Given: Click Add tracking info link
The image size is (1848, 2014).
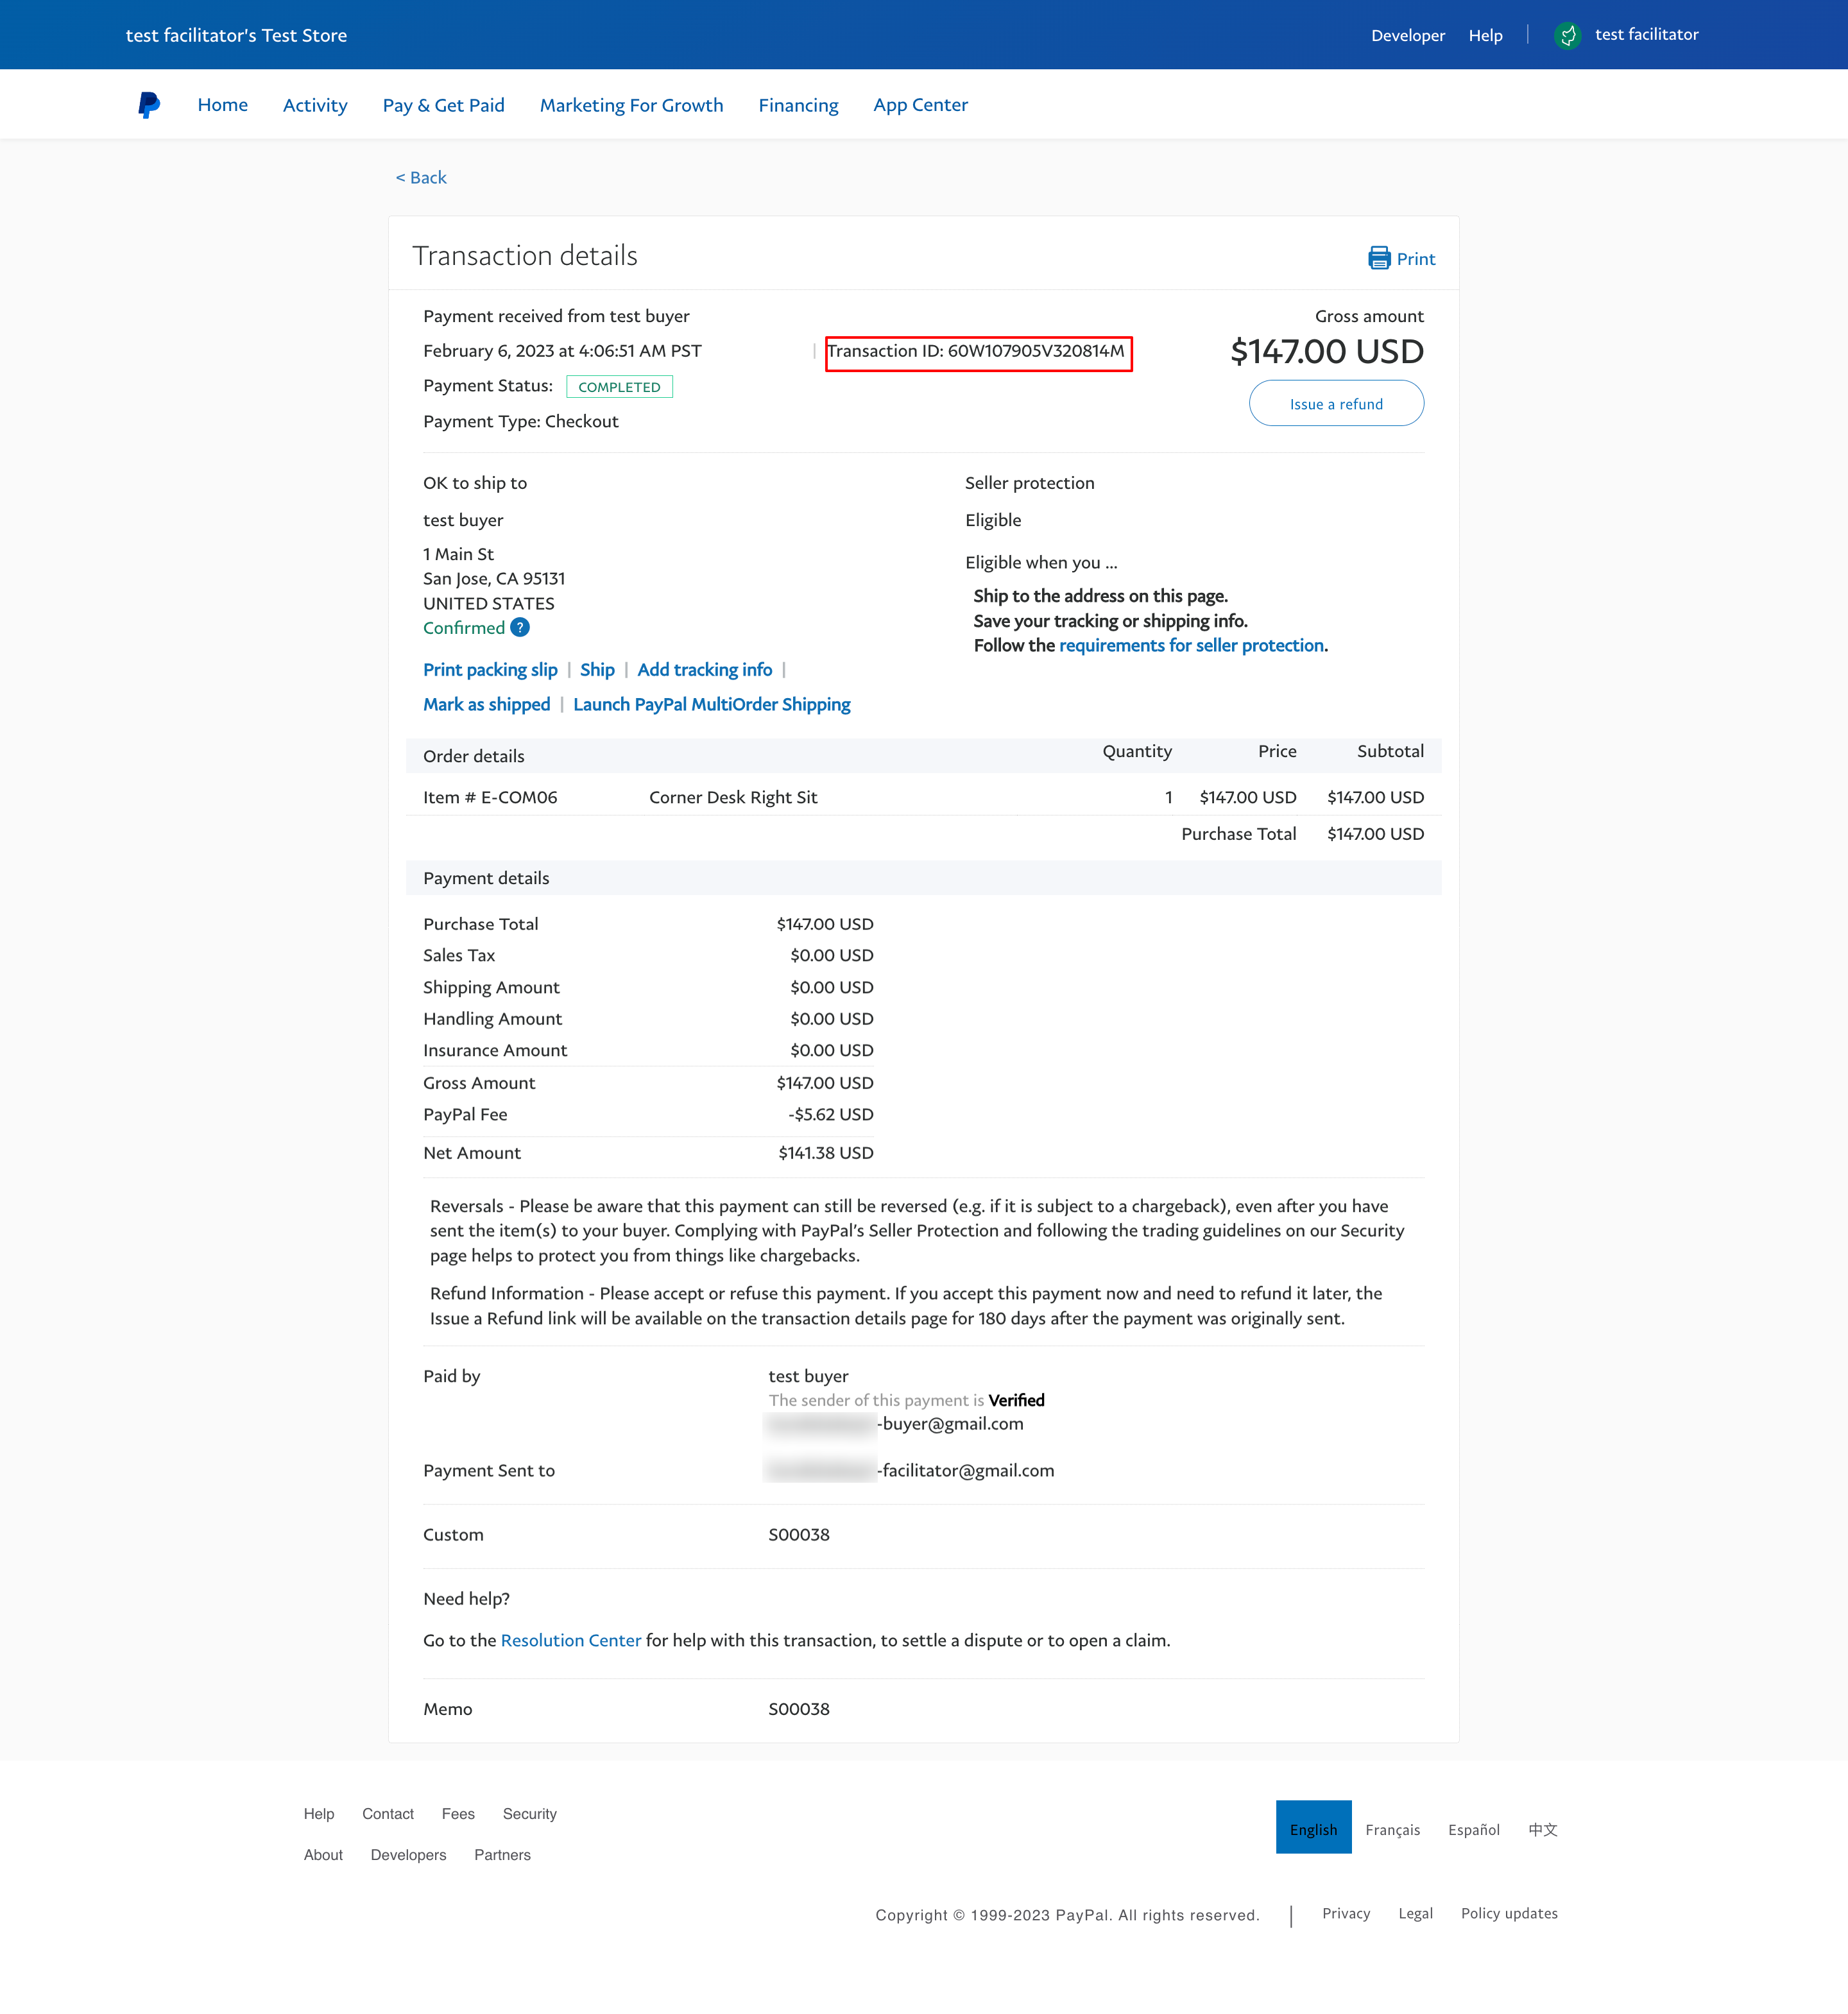Looking at the screenshot, I should tap(704, 669).
